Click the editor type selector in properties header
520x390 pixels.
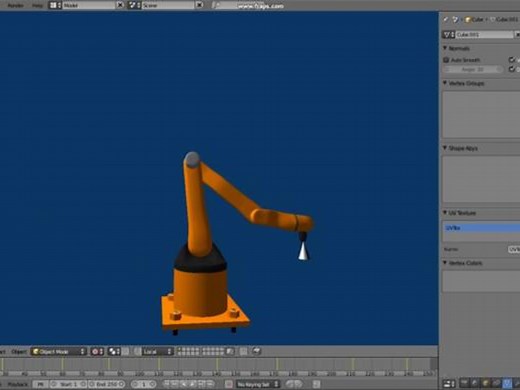(449, 384)
